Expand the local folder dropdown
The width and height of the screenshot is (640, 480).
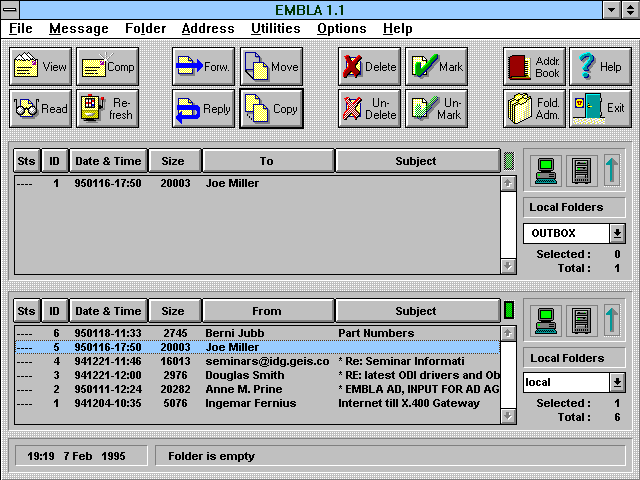(x=617, y=382)
